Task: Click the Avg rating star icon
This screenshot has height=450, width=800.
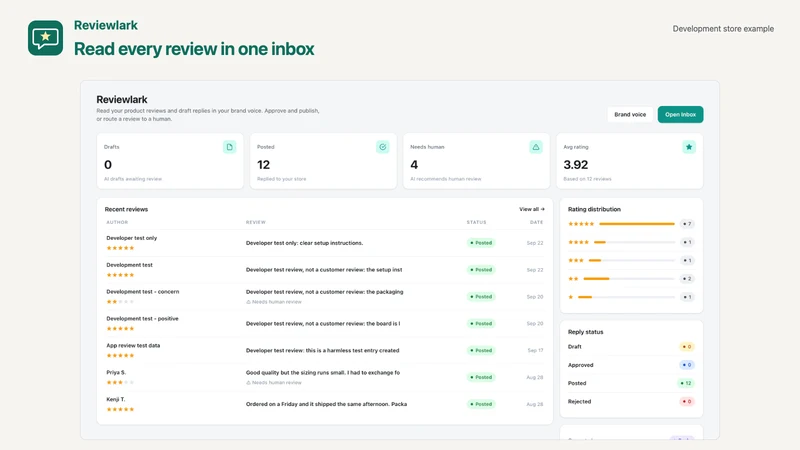Action: click(x=689, y=147)
